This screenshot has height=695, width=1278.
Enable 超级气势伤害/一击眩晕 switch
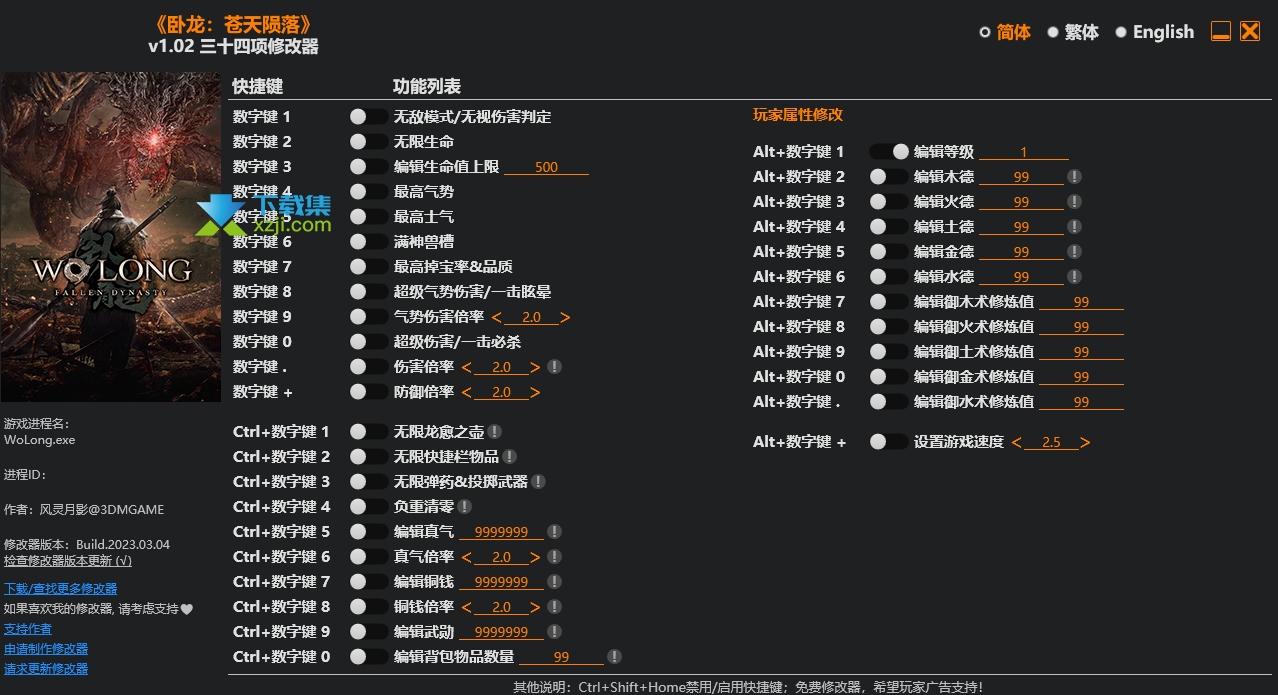click(369, 292)
